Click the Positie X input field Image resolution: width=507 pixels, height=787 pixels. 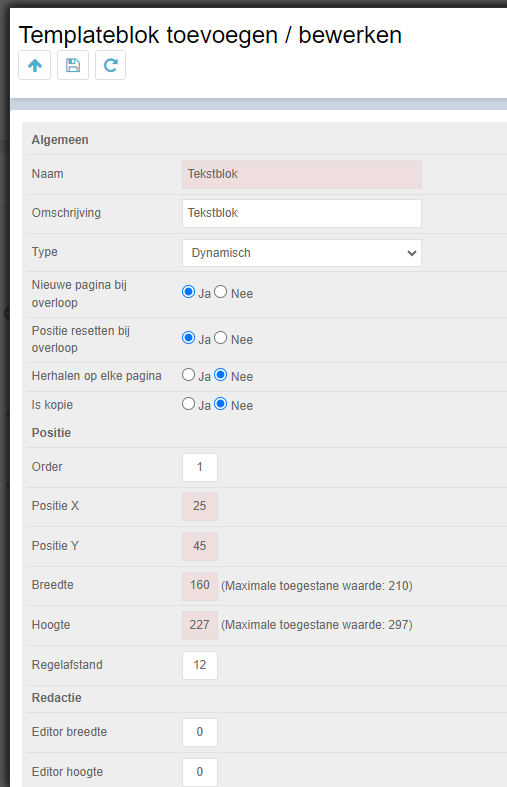[x=200, y=506]
